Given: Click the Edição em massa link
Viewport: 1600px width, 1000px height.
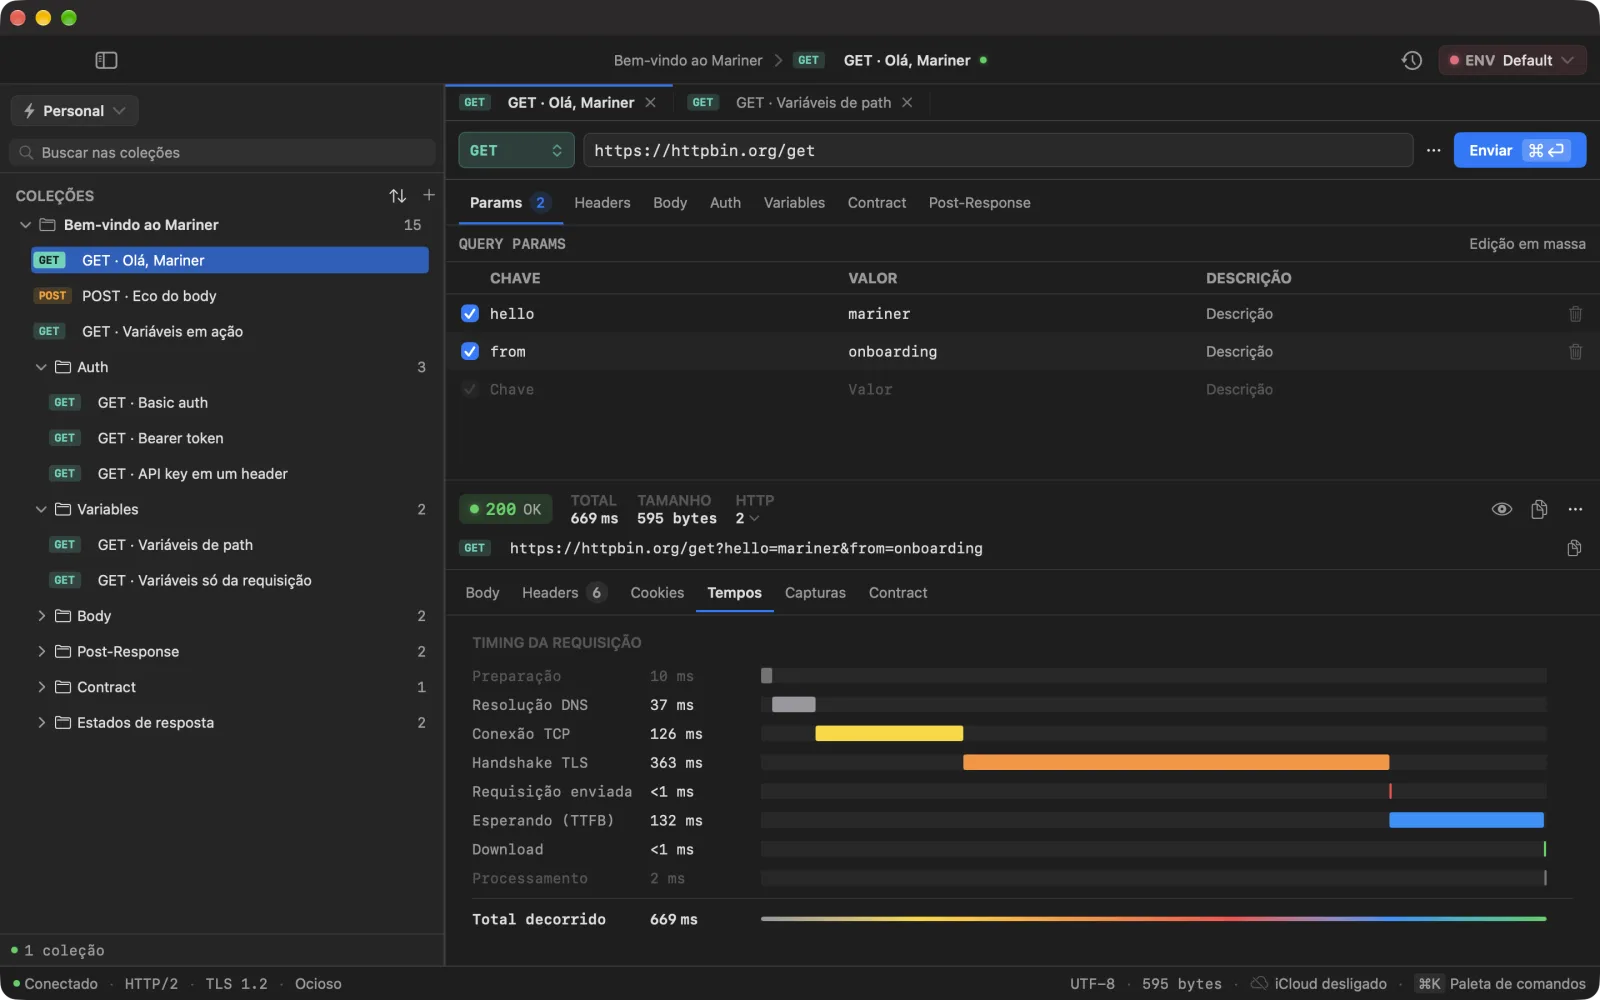Looking at the screenshot, I should coord(1527,244).
